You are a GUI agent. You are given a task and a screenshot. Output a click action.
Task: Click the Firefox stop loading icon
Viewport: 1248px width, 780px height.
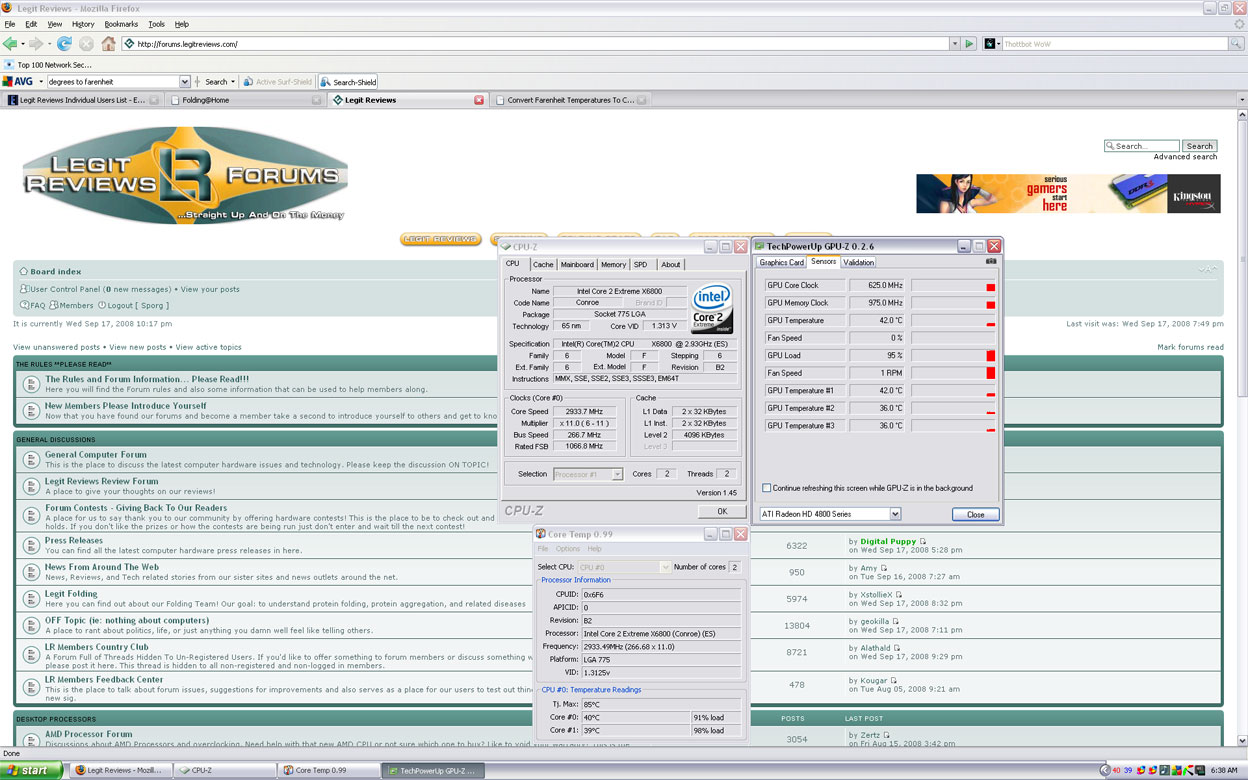pos(86,44)
